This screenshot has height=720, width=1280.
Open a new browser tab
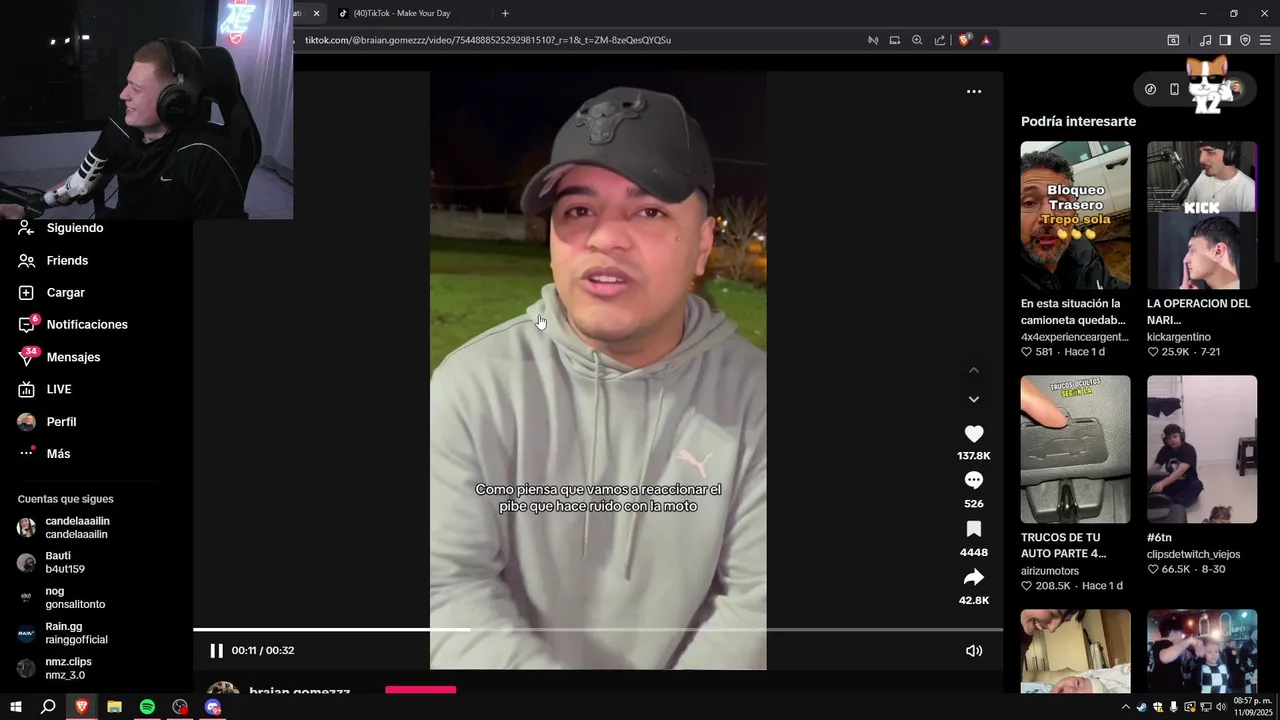point(505,13)
